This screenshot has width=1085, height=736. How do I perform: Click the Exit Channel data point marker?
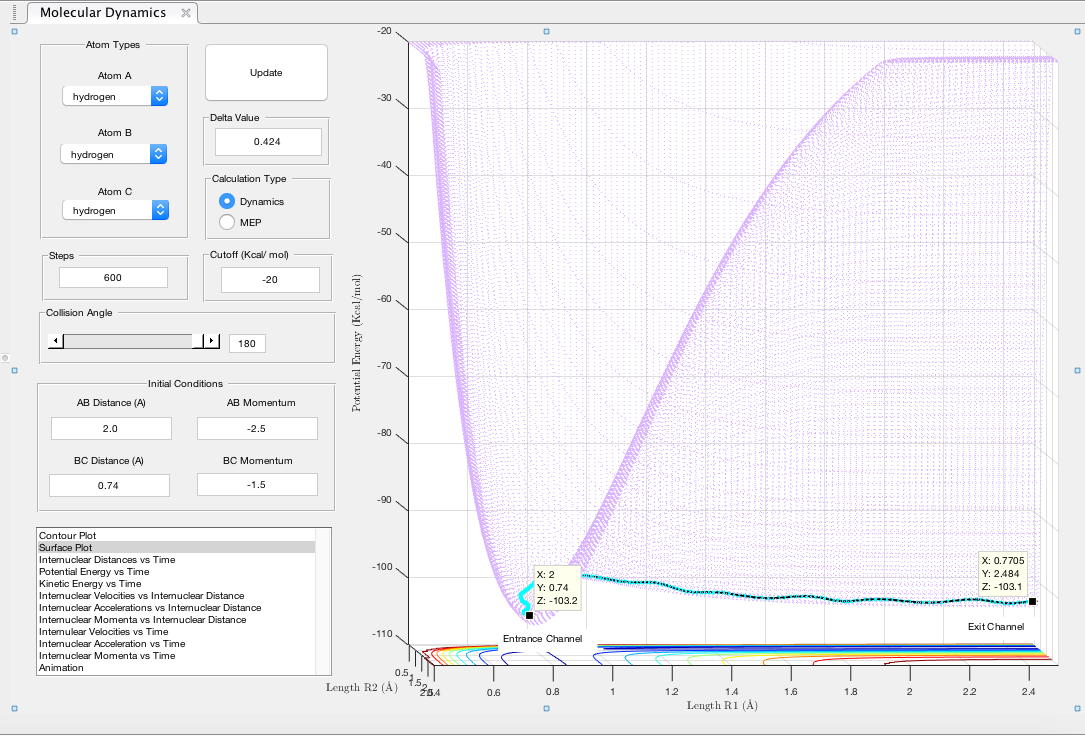(x=1032, y=602)
